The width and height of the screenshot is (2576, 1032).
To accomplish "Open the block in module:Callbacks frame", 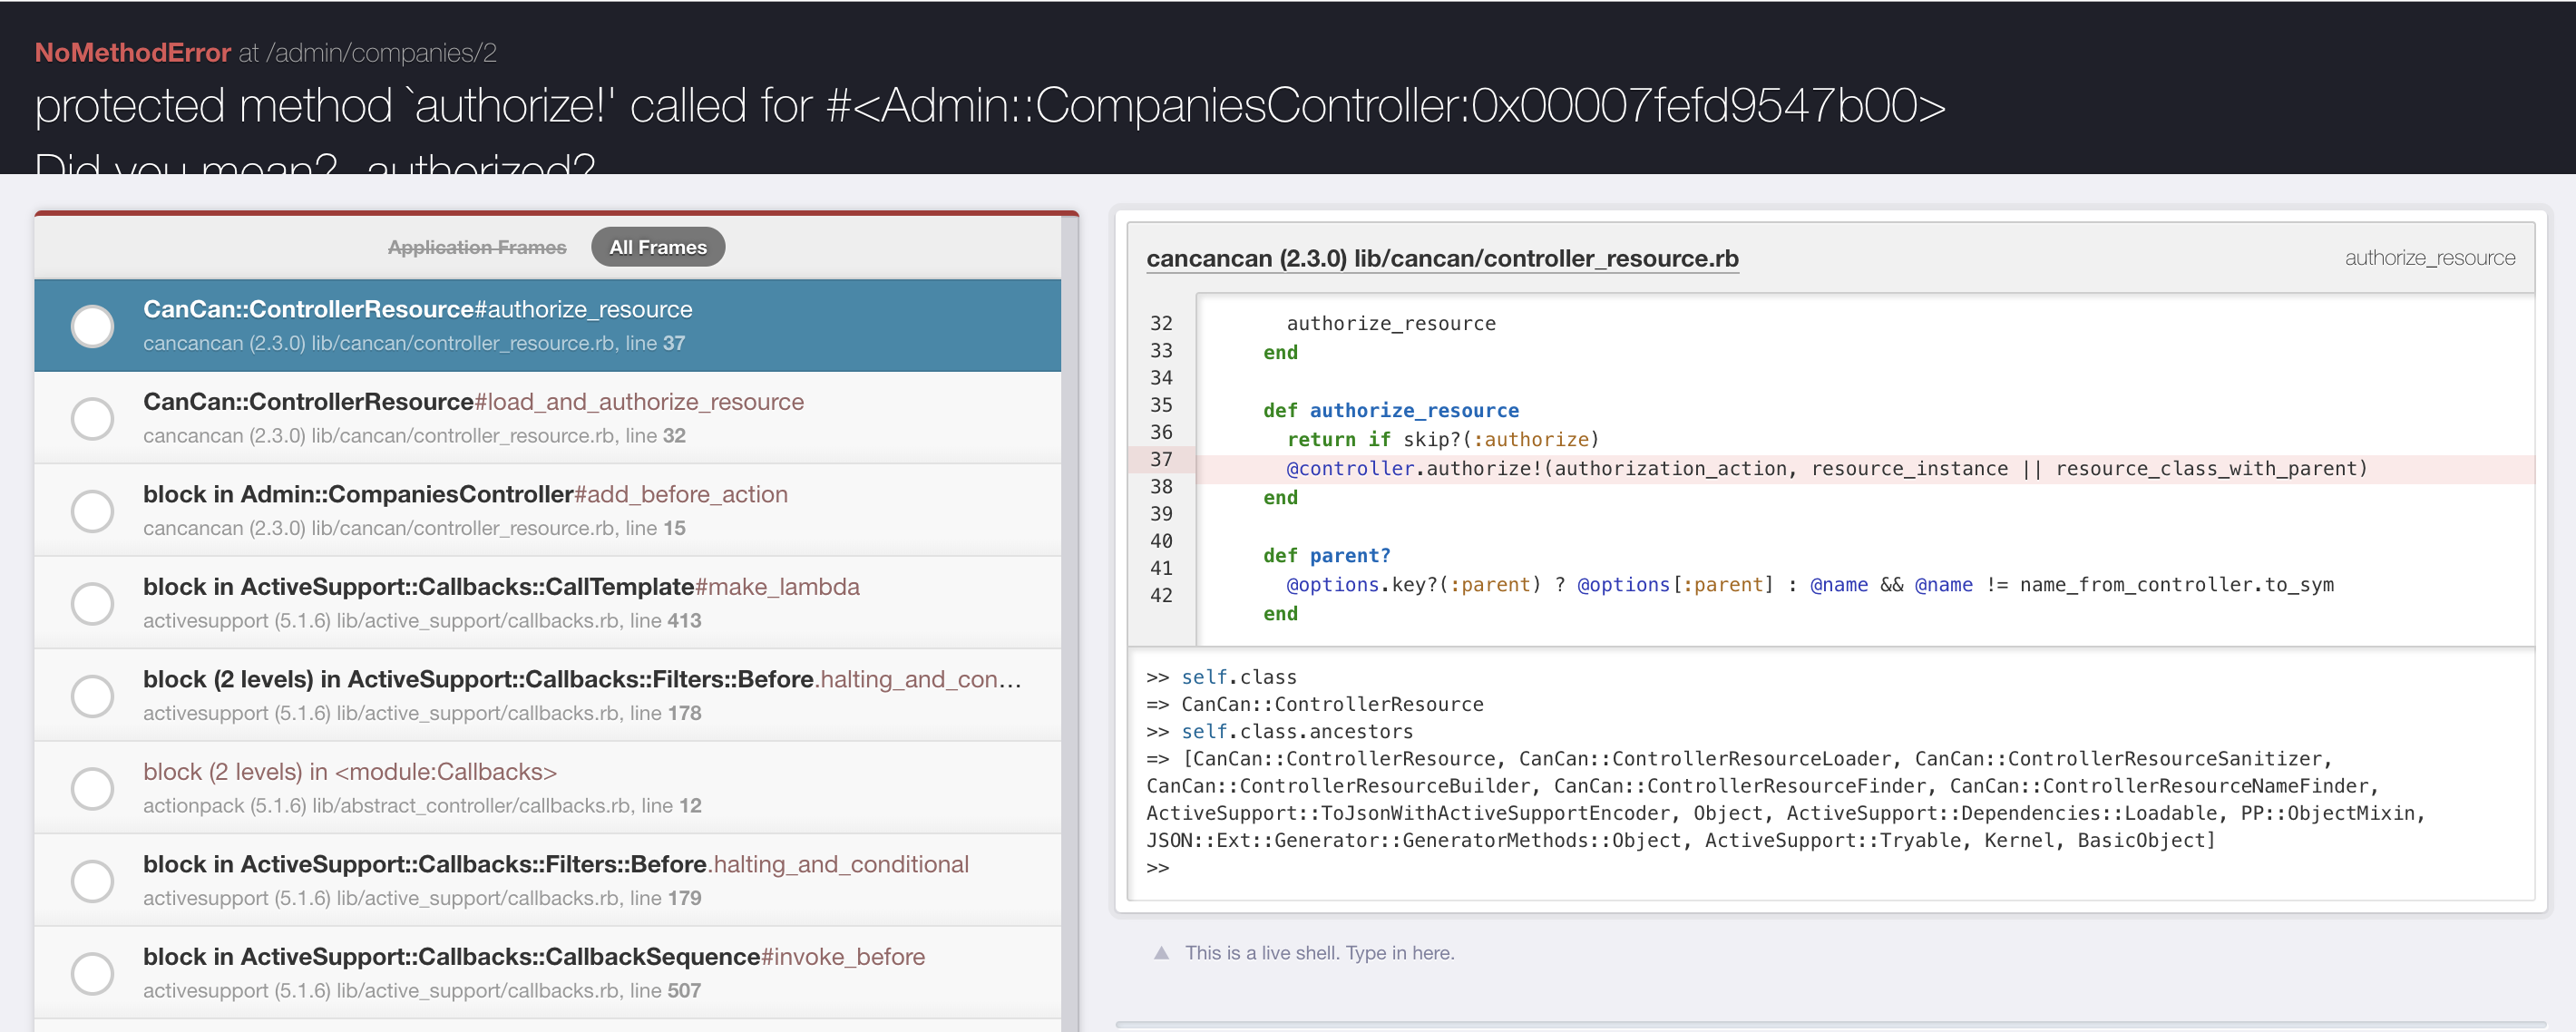I will [x=349, y=772].
